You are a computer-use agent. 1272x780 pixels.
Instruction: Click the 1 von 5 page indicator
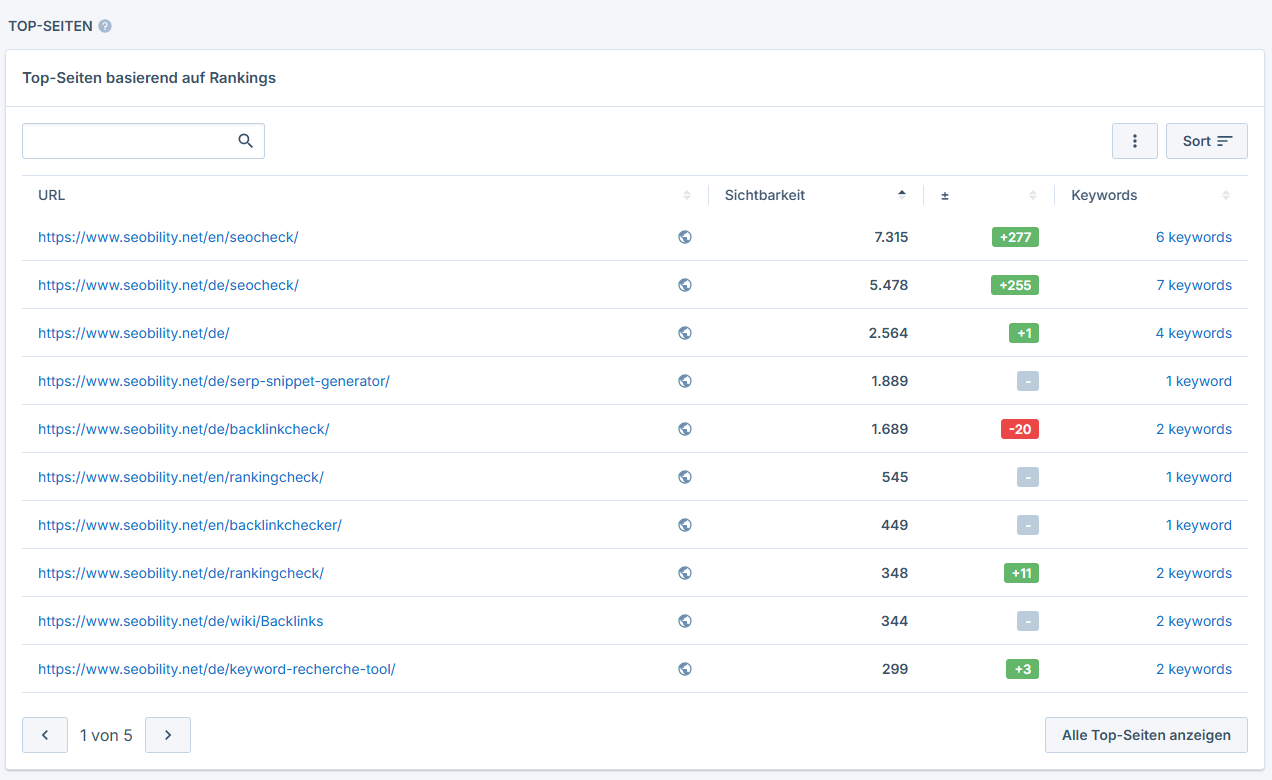click(106, 735)
